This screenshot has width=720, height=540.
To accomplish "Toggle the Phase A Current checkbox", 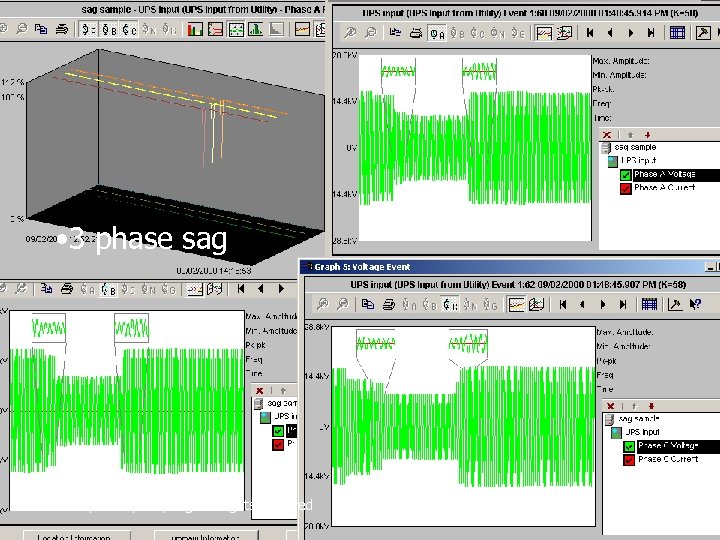I will (626, 188).
